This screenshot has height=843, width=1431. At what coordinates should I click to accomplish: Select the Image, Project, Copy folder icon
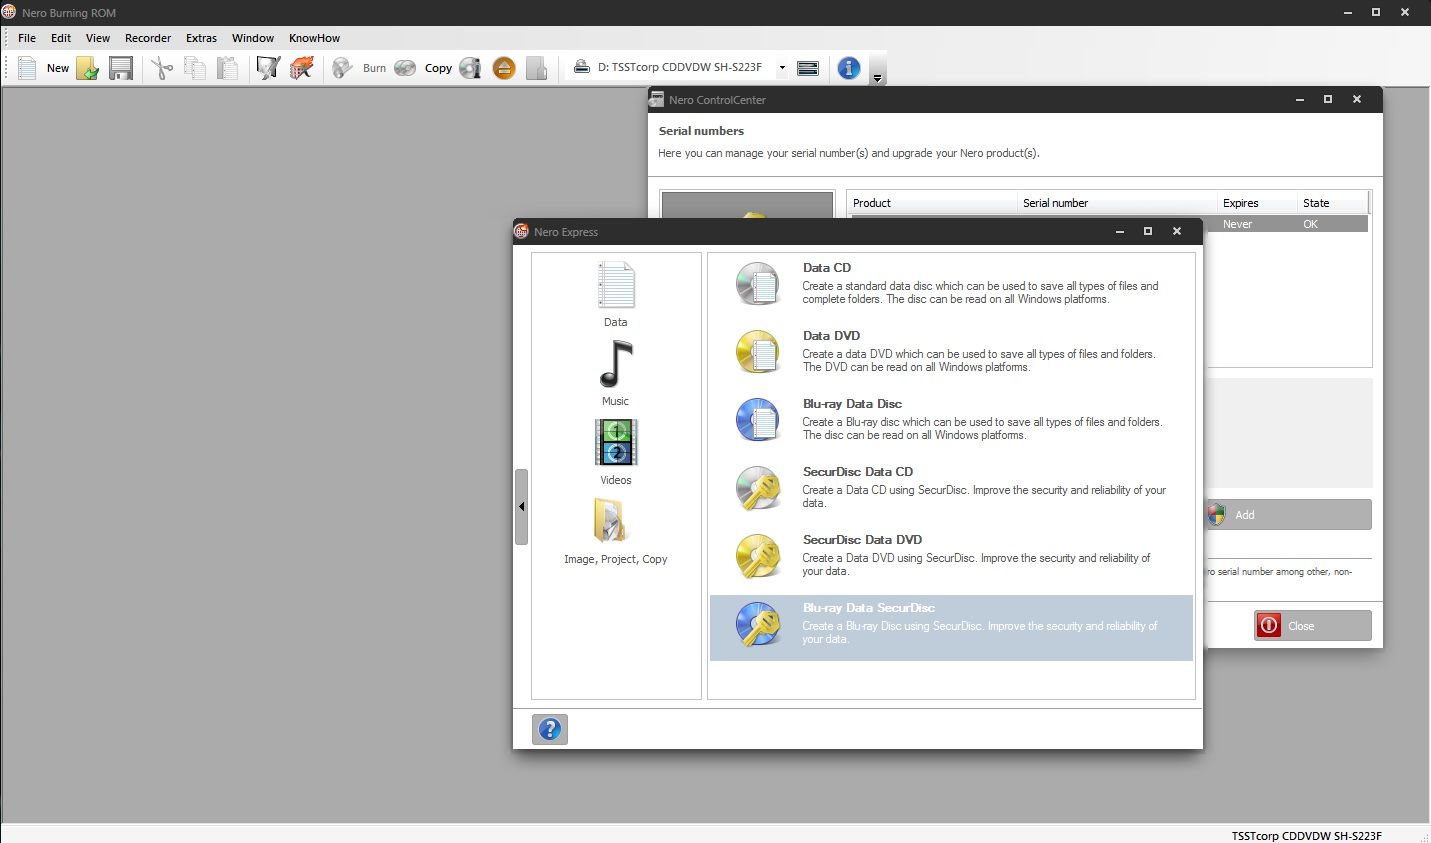click(x=610, y=521)
